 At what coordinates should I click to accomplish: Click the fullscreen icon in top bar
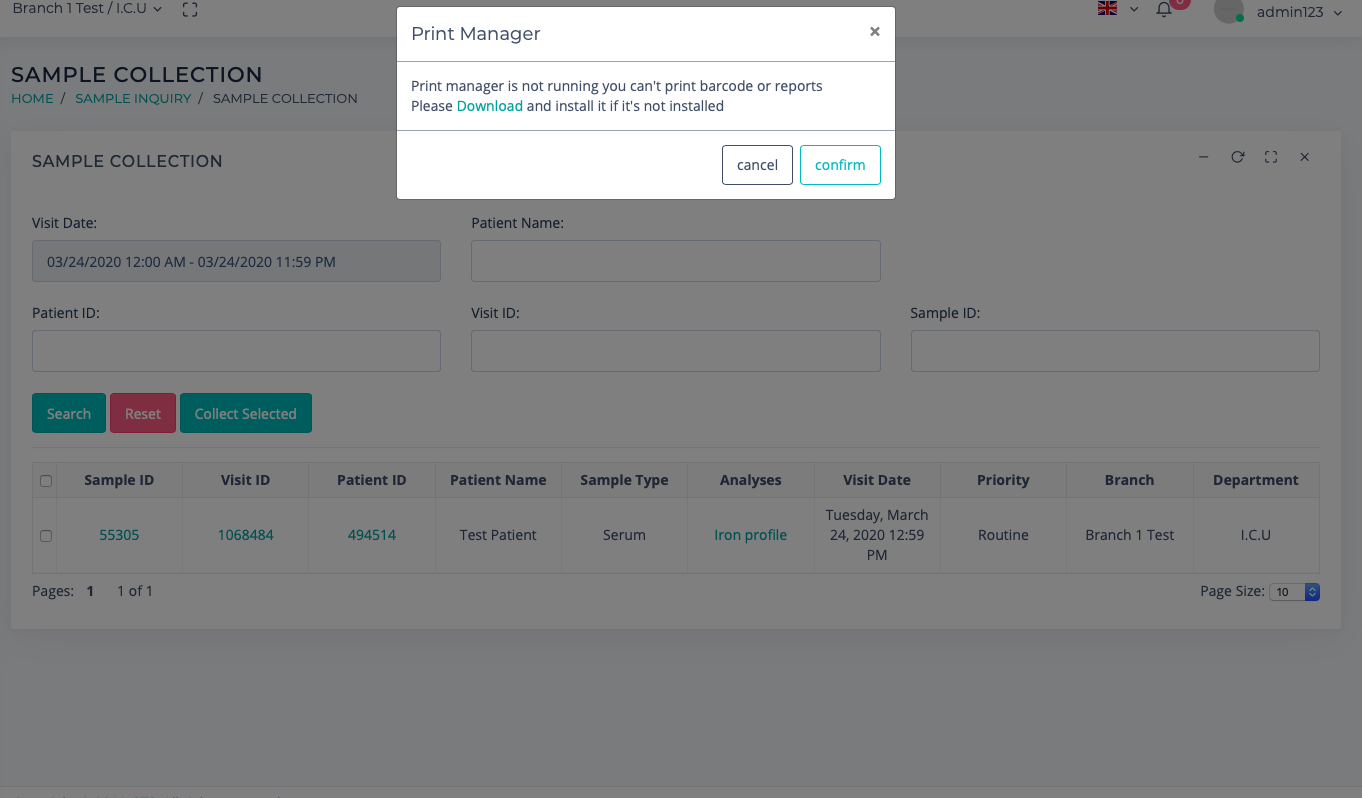[x=190, y=10]
